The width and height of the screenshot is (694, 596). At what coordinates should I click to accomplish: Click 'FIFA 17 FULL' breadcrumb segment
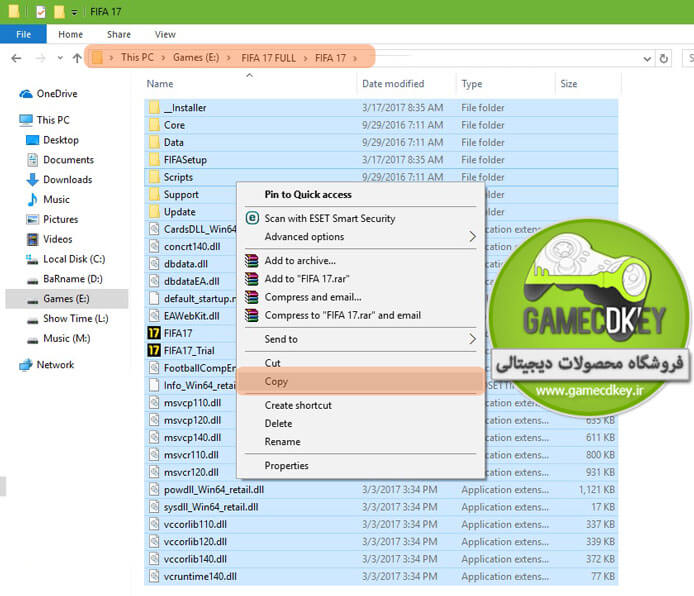[x=268, y=58]
